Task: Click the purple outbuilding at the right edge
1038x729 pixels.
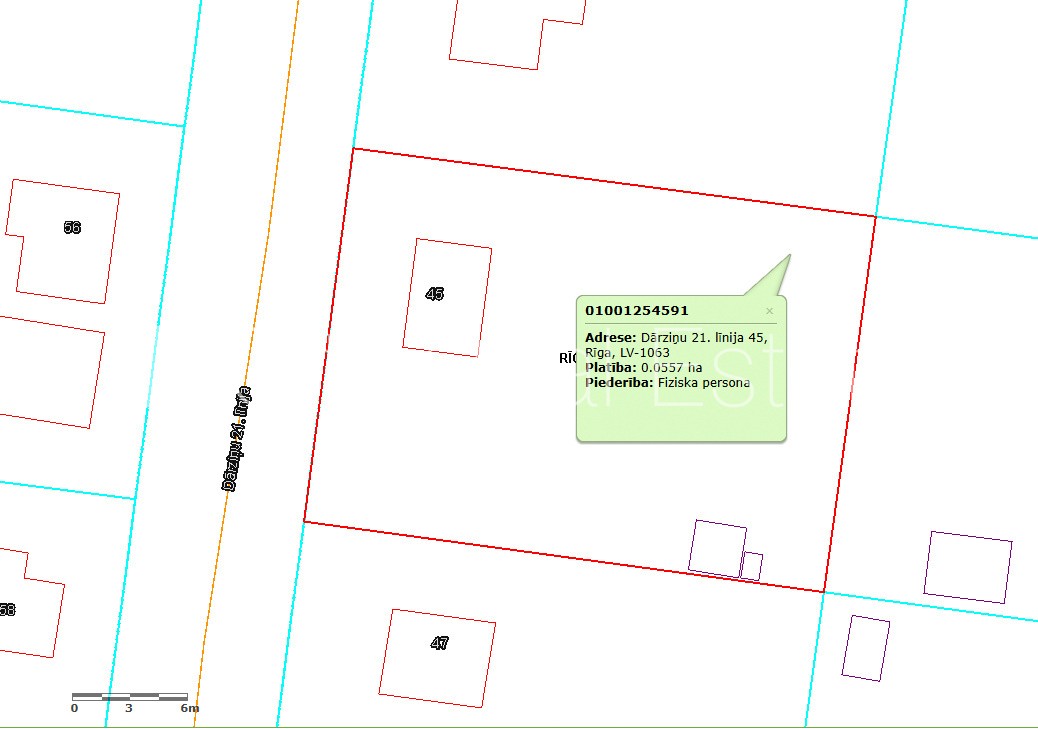Action: click(968, 566)
